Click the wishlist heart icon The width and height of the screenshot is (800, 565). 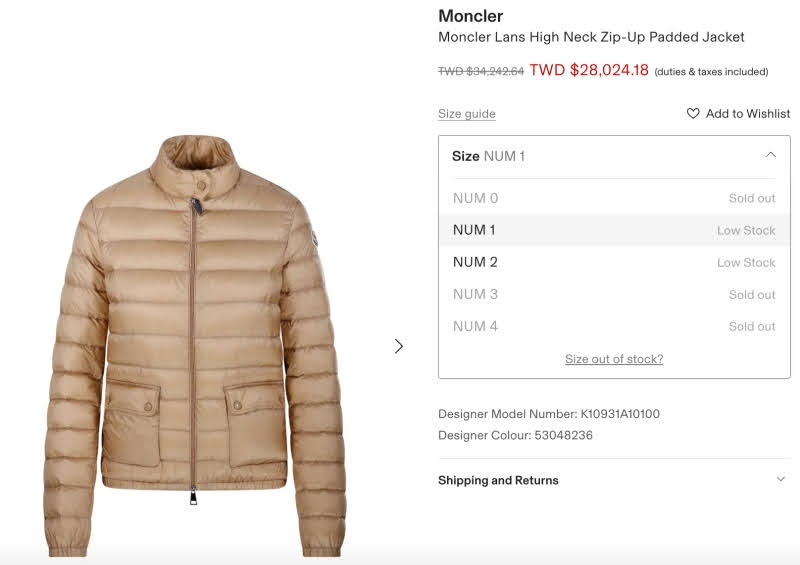point(693,113)
